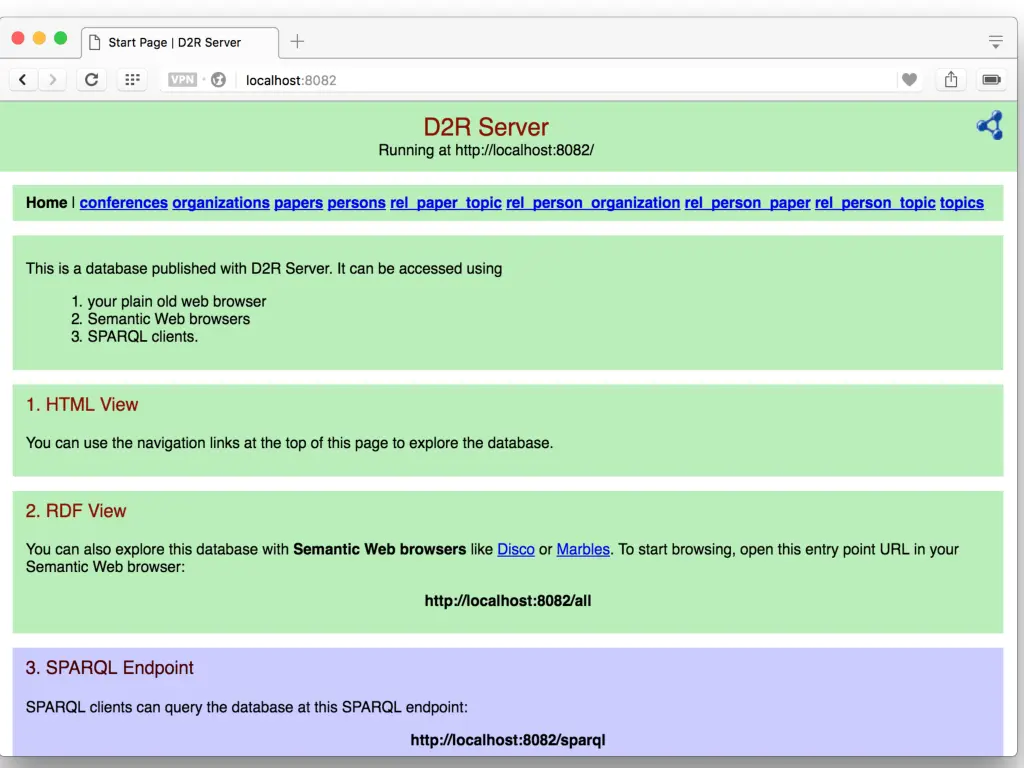Viewport: 1024px width, 768px height.
Task: Open the rel_person_organization link
Action: pyautogui.click(x=593, y=202)
